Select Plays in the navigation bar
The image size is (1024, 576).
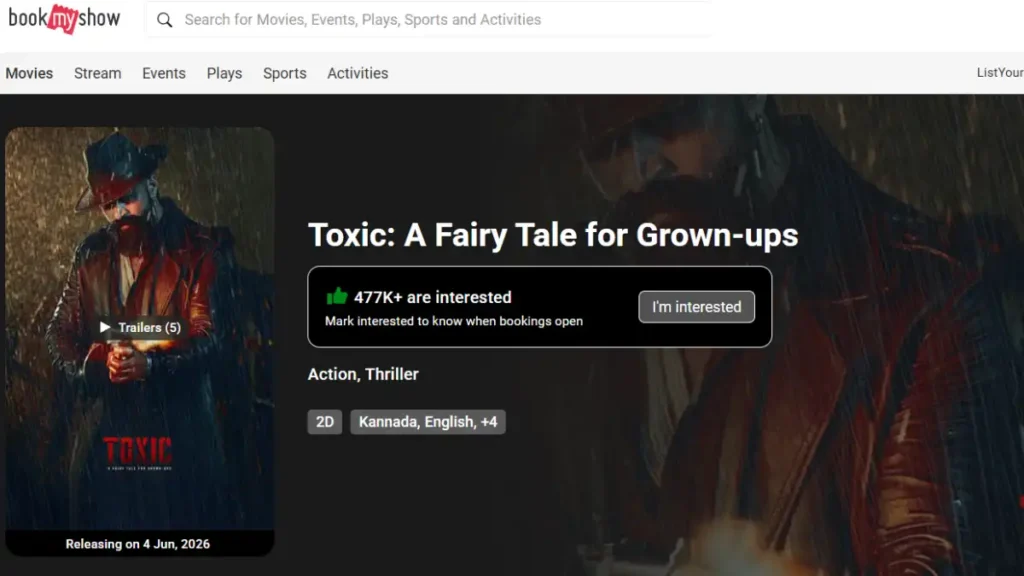224,73
